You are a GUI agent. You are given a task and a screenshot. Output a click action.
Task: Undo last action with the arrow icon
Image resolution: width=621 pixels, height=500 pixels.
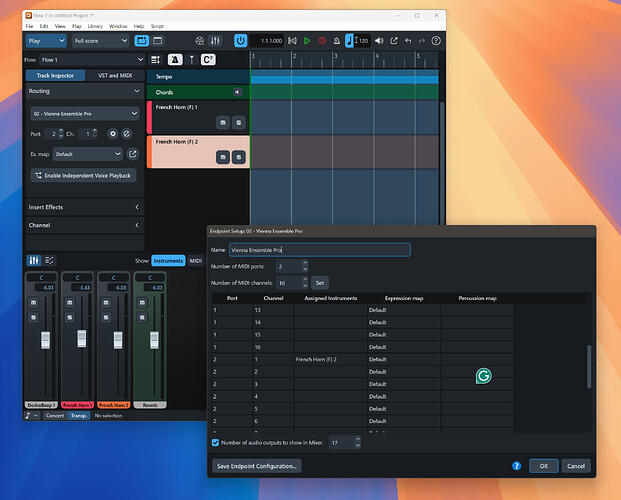(x=408, y=41)
